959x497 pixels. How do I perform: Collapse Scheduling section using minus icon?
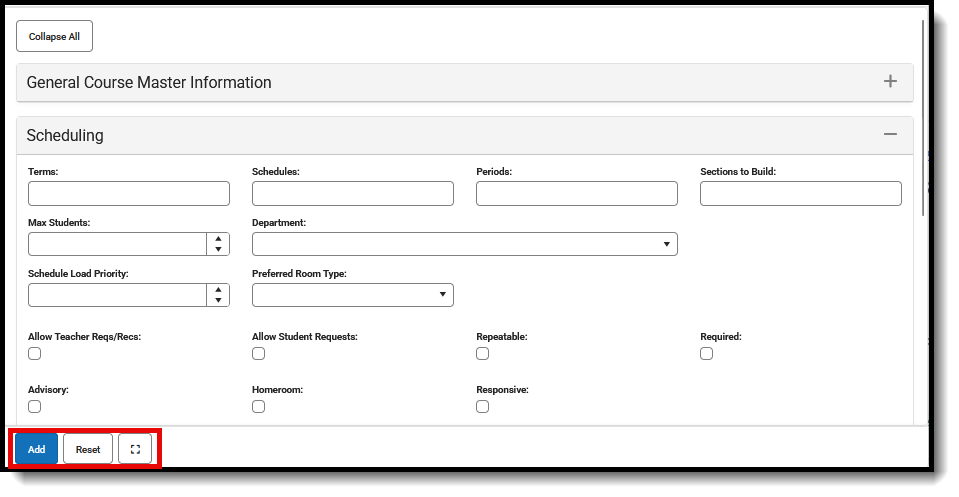pyautogui.click(x=890, y=135)
